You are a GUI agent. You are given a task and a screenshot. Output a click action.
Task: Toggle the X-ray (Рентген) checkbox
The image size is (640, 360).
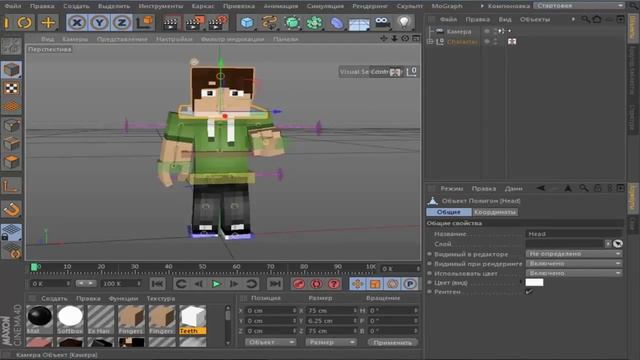(x=529, y=292)
